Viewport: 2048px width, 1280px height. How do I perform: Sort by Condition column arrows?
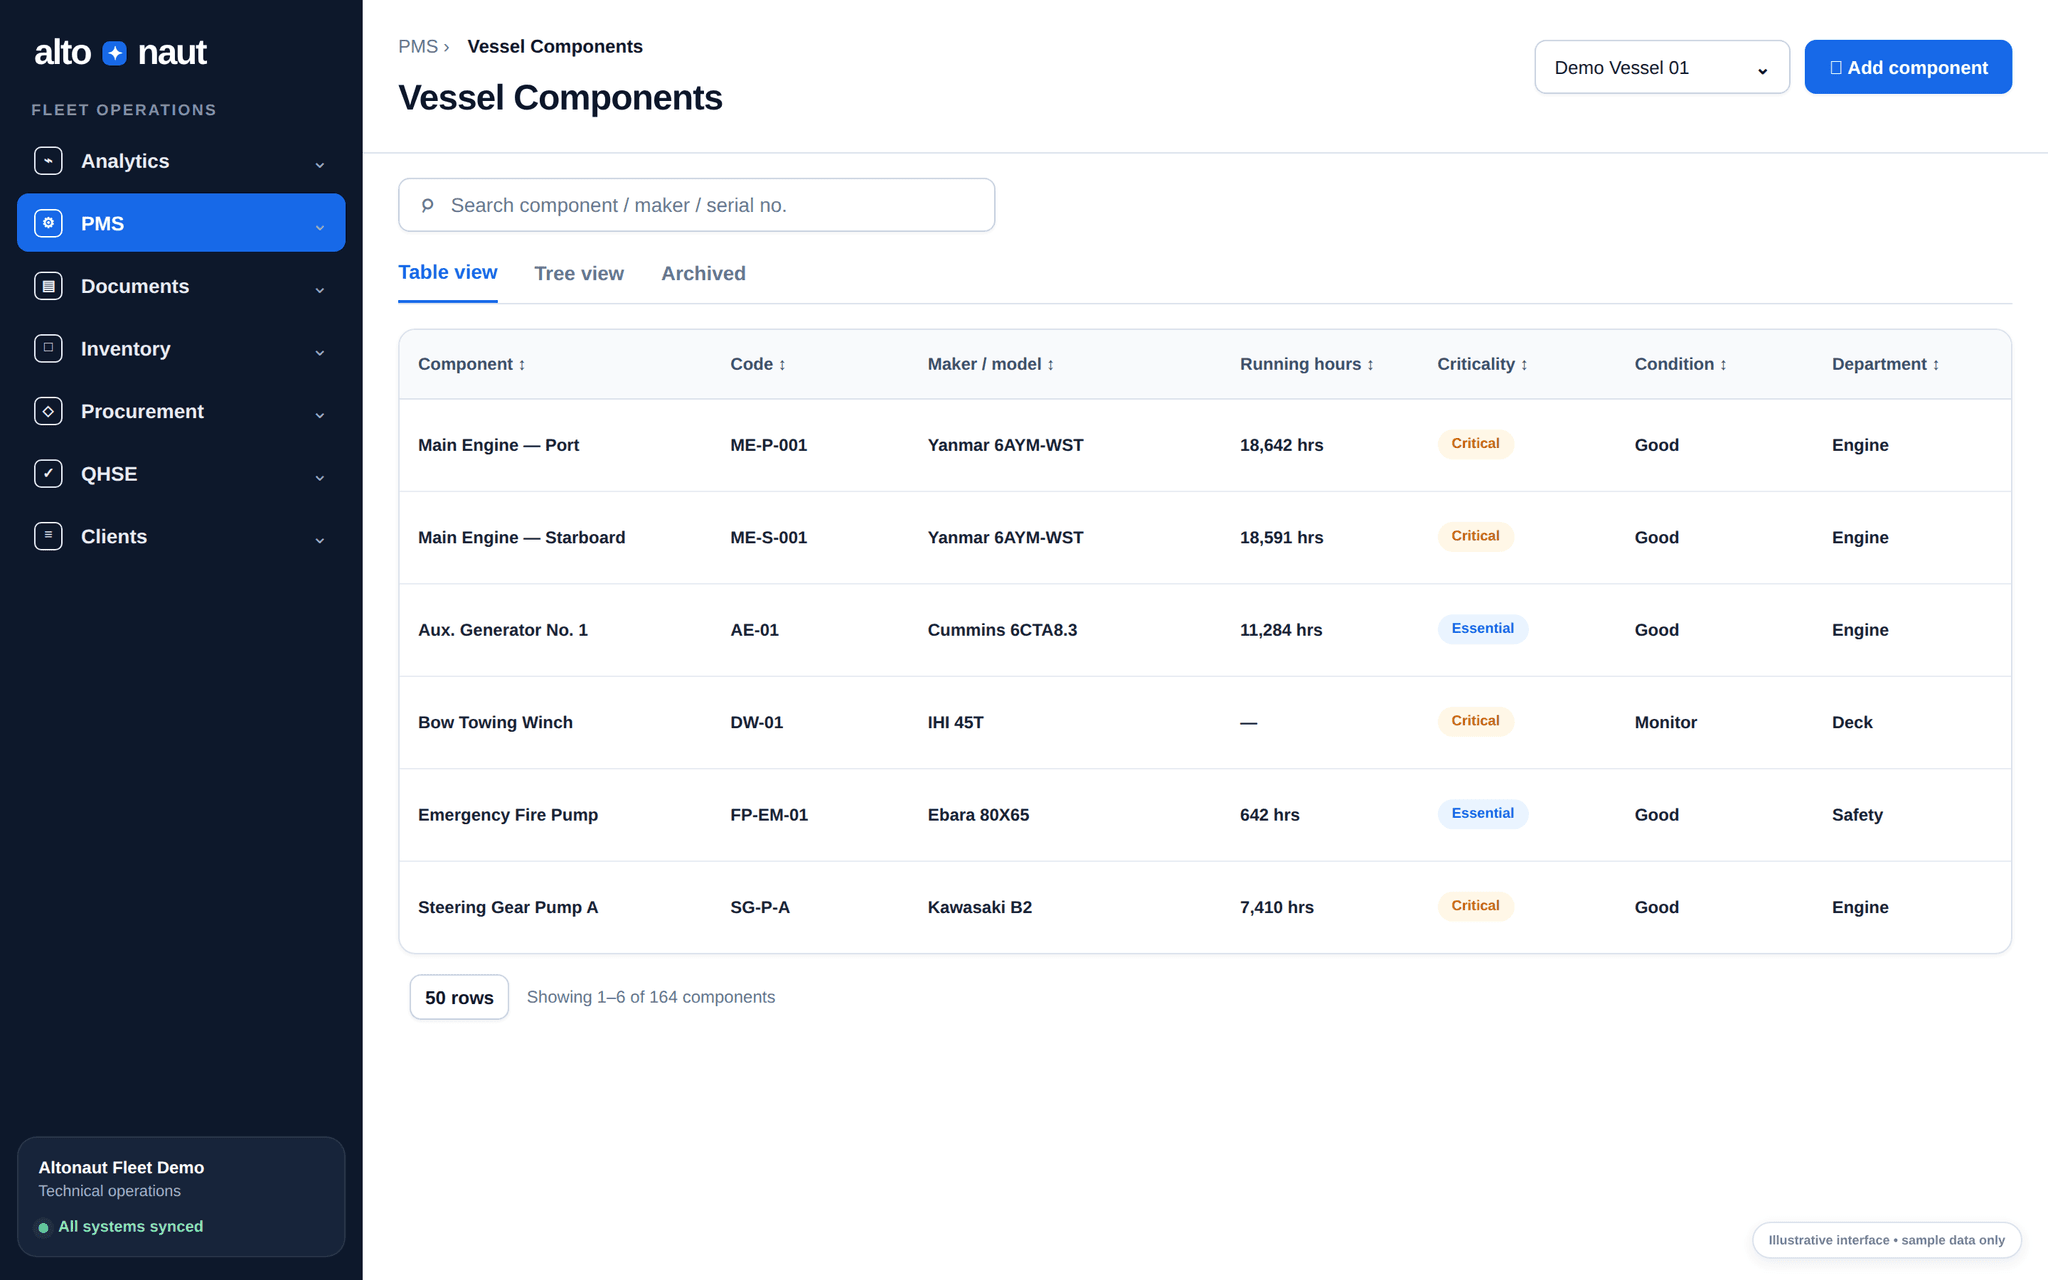click(x=1723, y=365)
